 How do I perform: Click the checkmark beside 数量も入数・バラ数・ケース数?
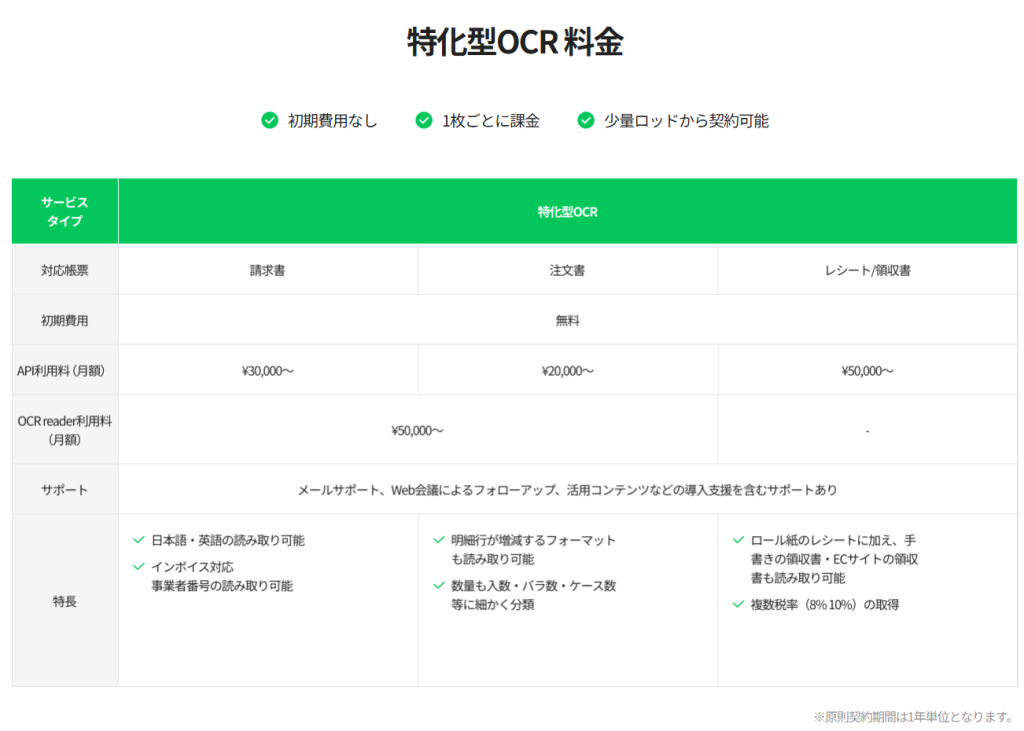(441, 587)
